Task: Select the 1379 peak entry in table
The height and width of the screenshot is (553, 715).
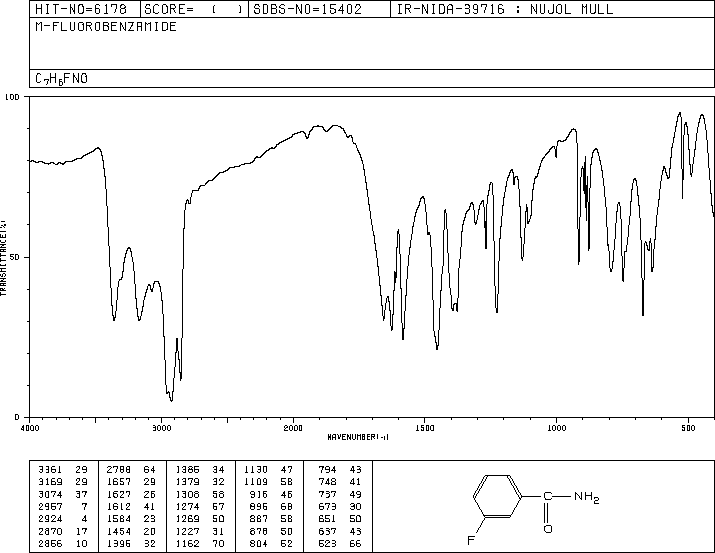Action: 200,481
